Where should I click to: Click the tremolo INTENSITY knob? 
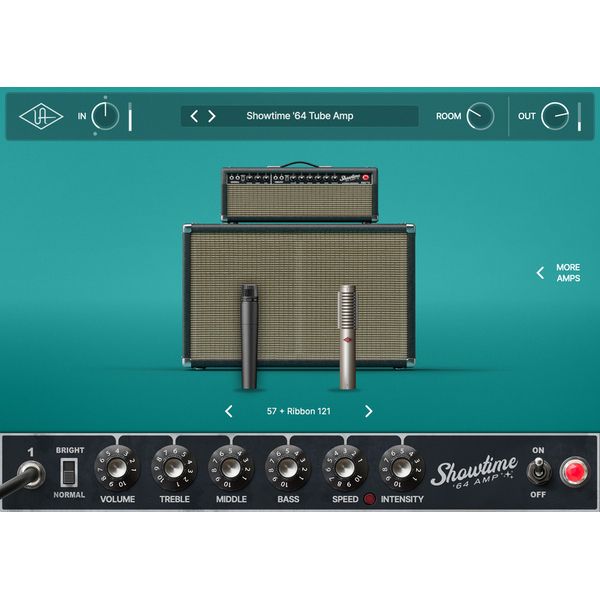pyautogui.click(x=402, y=468)
